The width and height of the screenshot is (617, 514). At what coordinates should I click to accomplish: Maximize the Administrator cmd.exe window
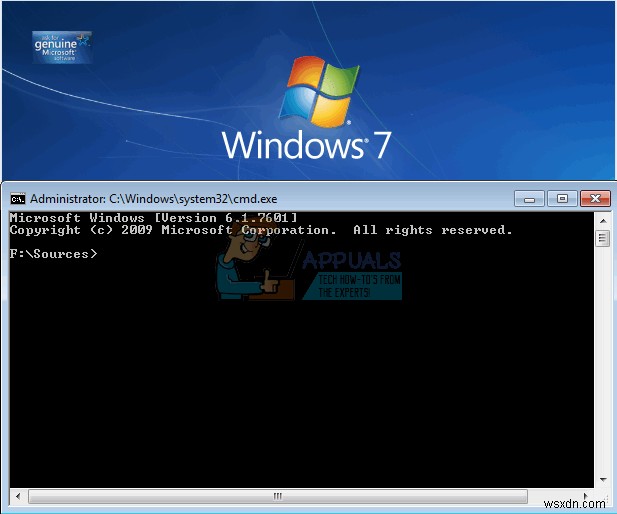562,199
